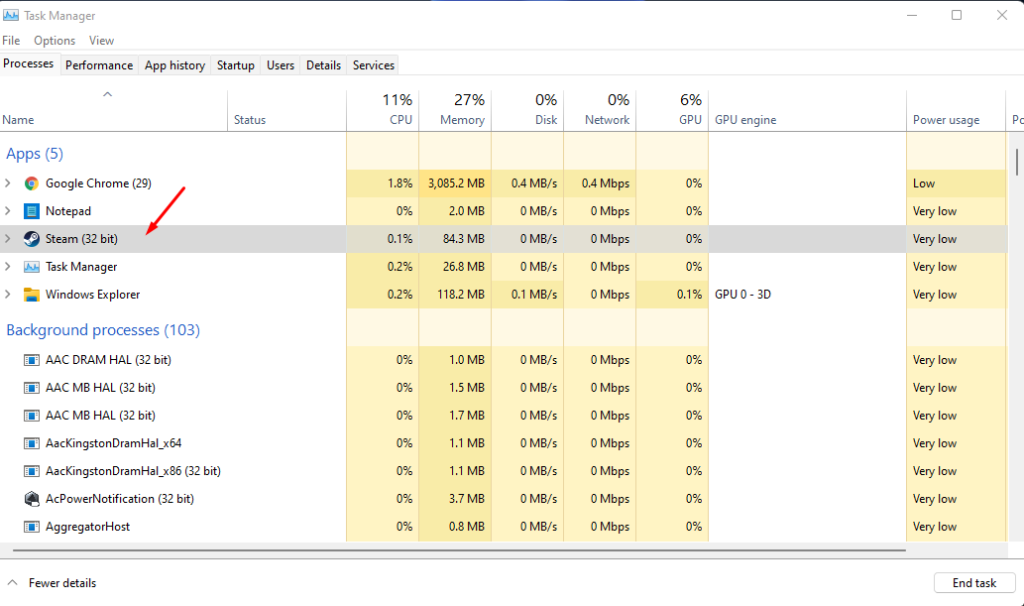
Task: Click the Task Manager title bar icon
Action: 11,15
